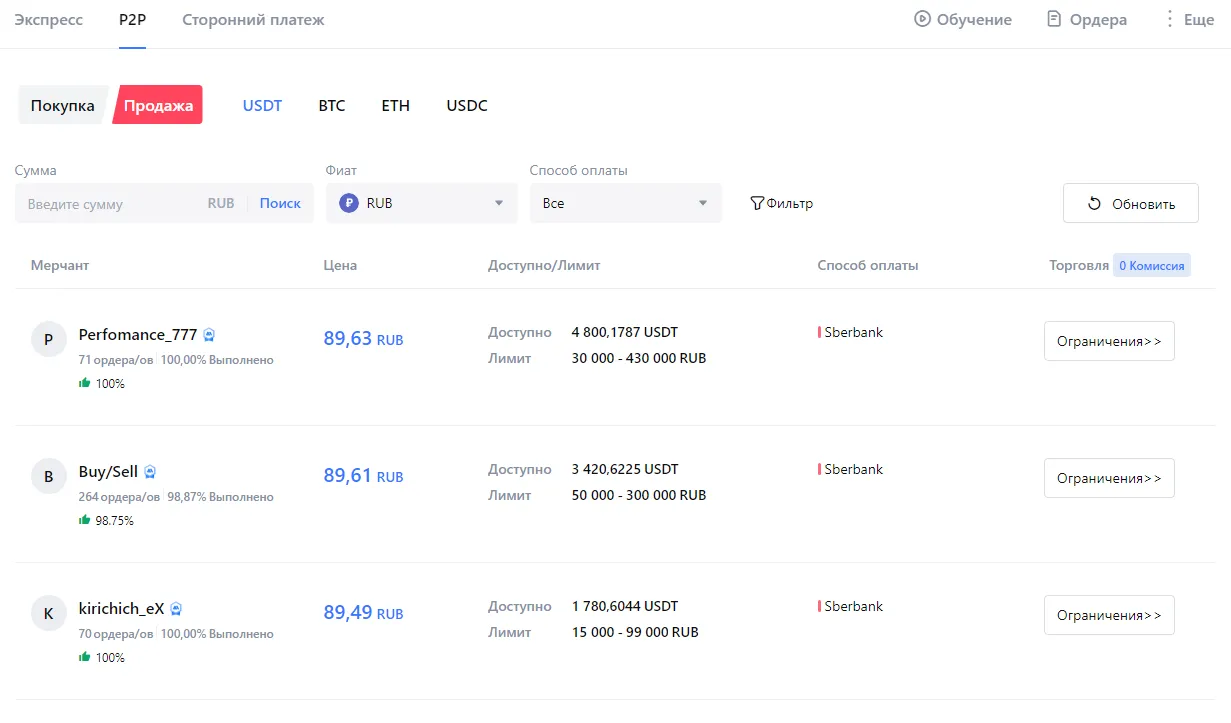Open Ограничения for the Buy/Sell offer
1231x723 pixels.
[1109, 478]
